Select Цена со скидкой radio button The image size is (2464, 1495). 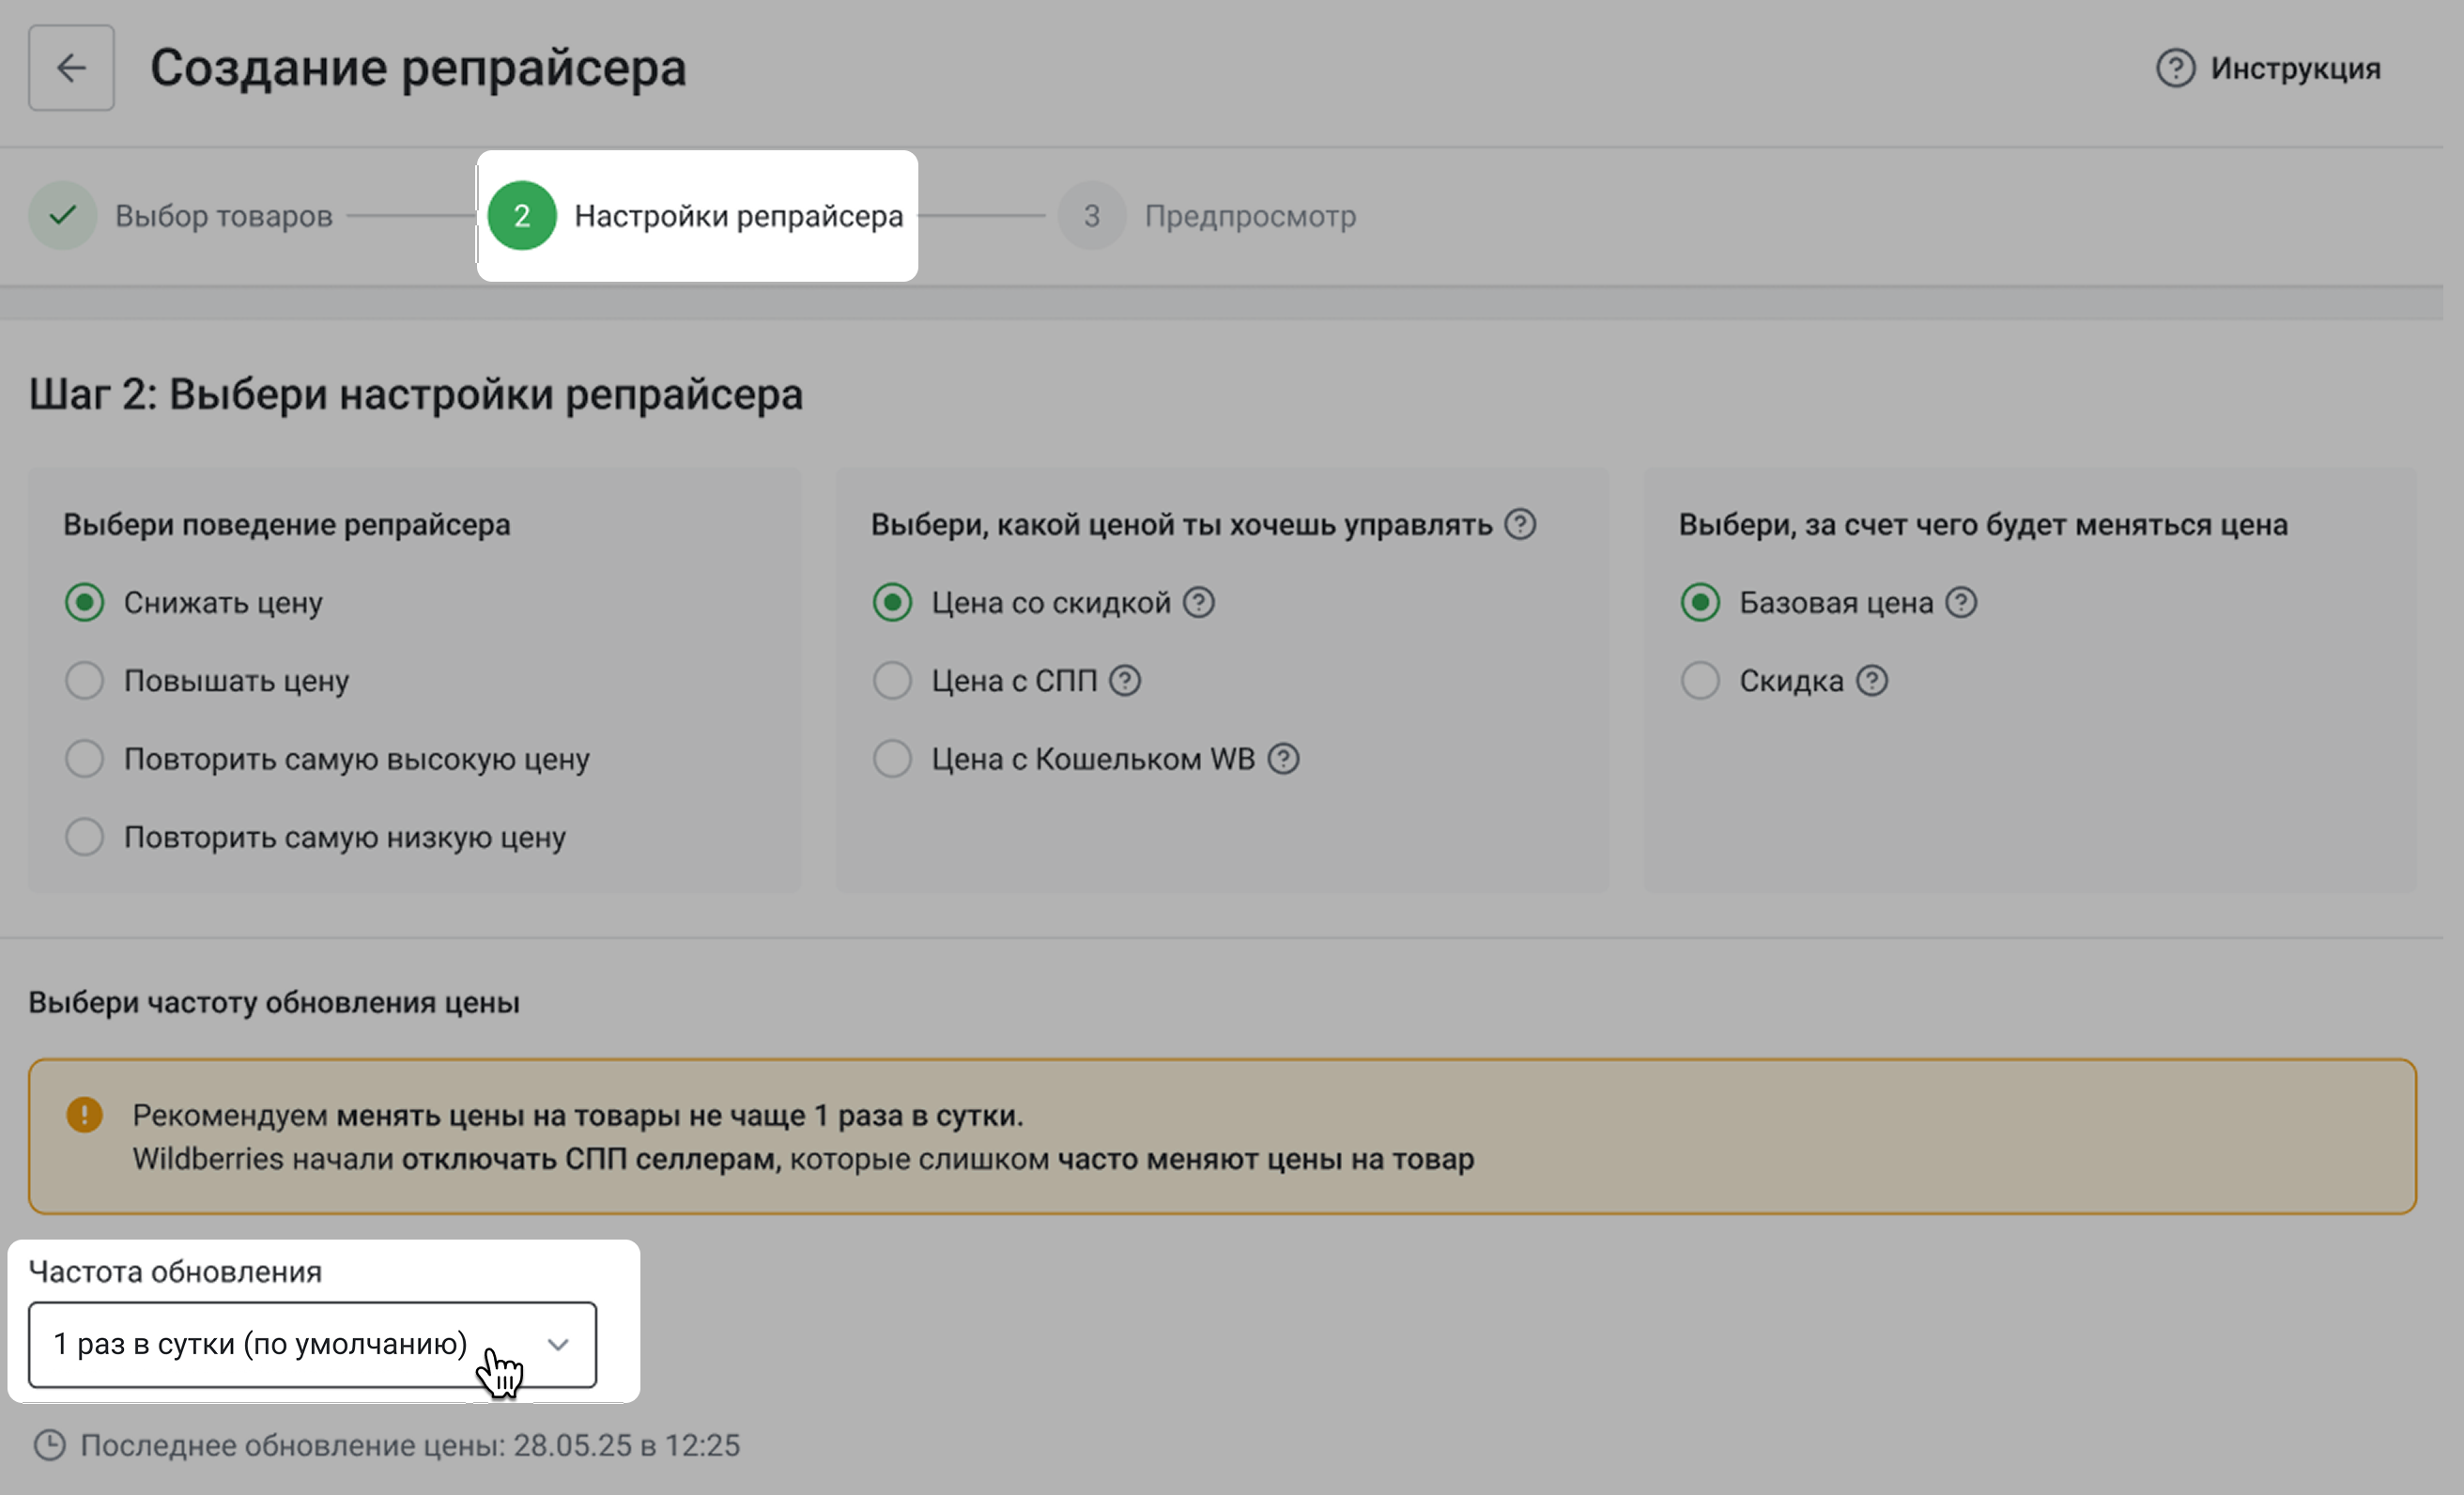click(892, 603)
